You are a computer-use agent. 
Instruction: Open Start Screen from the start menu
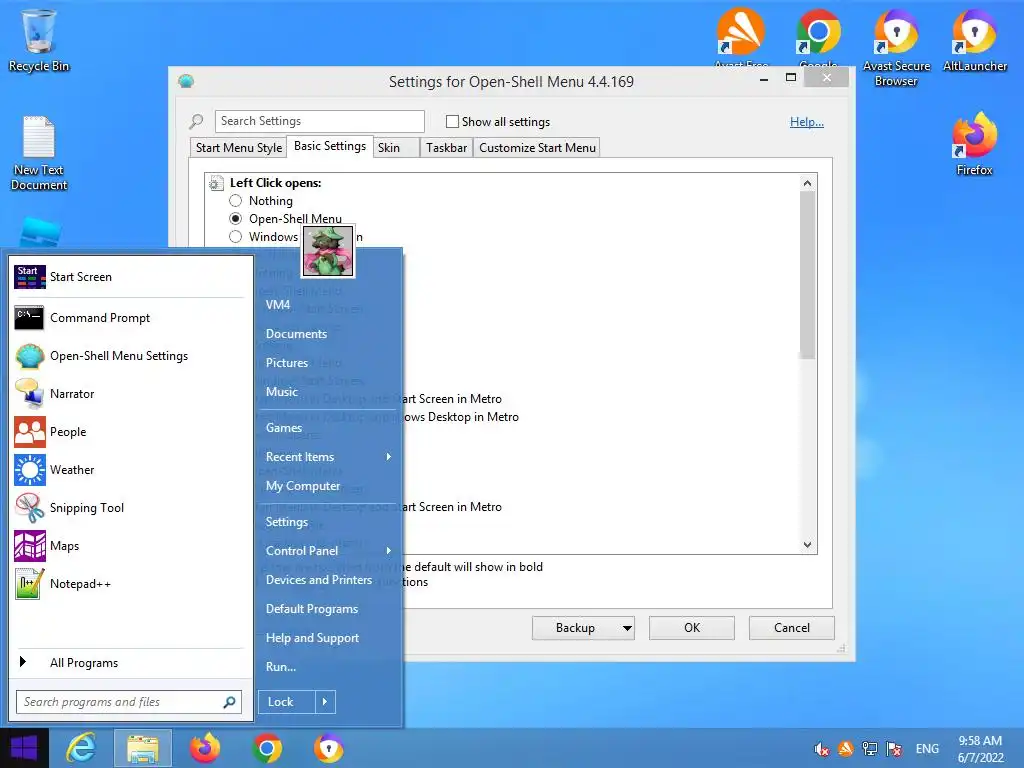click(x=129, y=277)
